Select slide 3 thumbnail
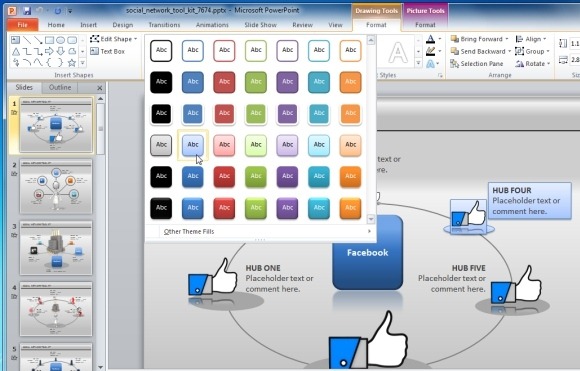580x371 pixels. pyautogui.click(x=56, y=248)
